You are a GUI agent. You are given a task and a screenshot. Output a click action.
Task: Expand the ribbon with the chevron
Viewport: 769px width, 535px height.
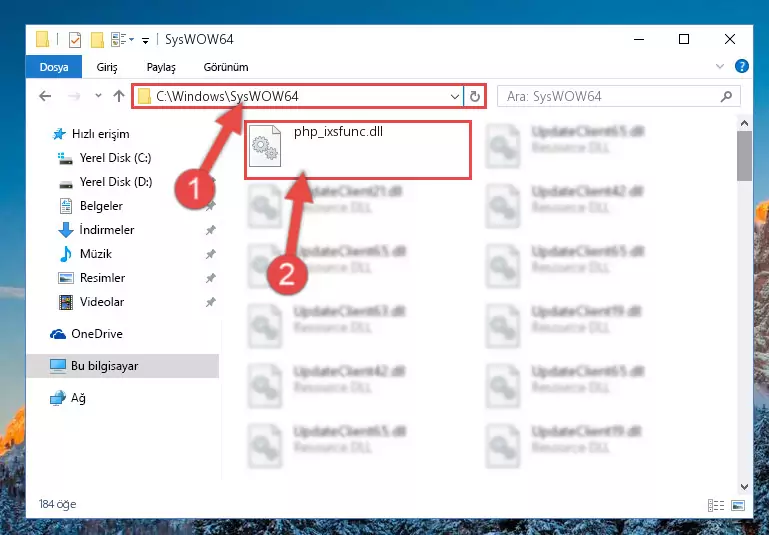tap(720, 66)
